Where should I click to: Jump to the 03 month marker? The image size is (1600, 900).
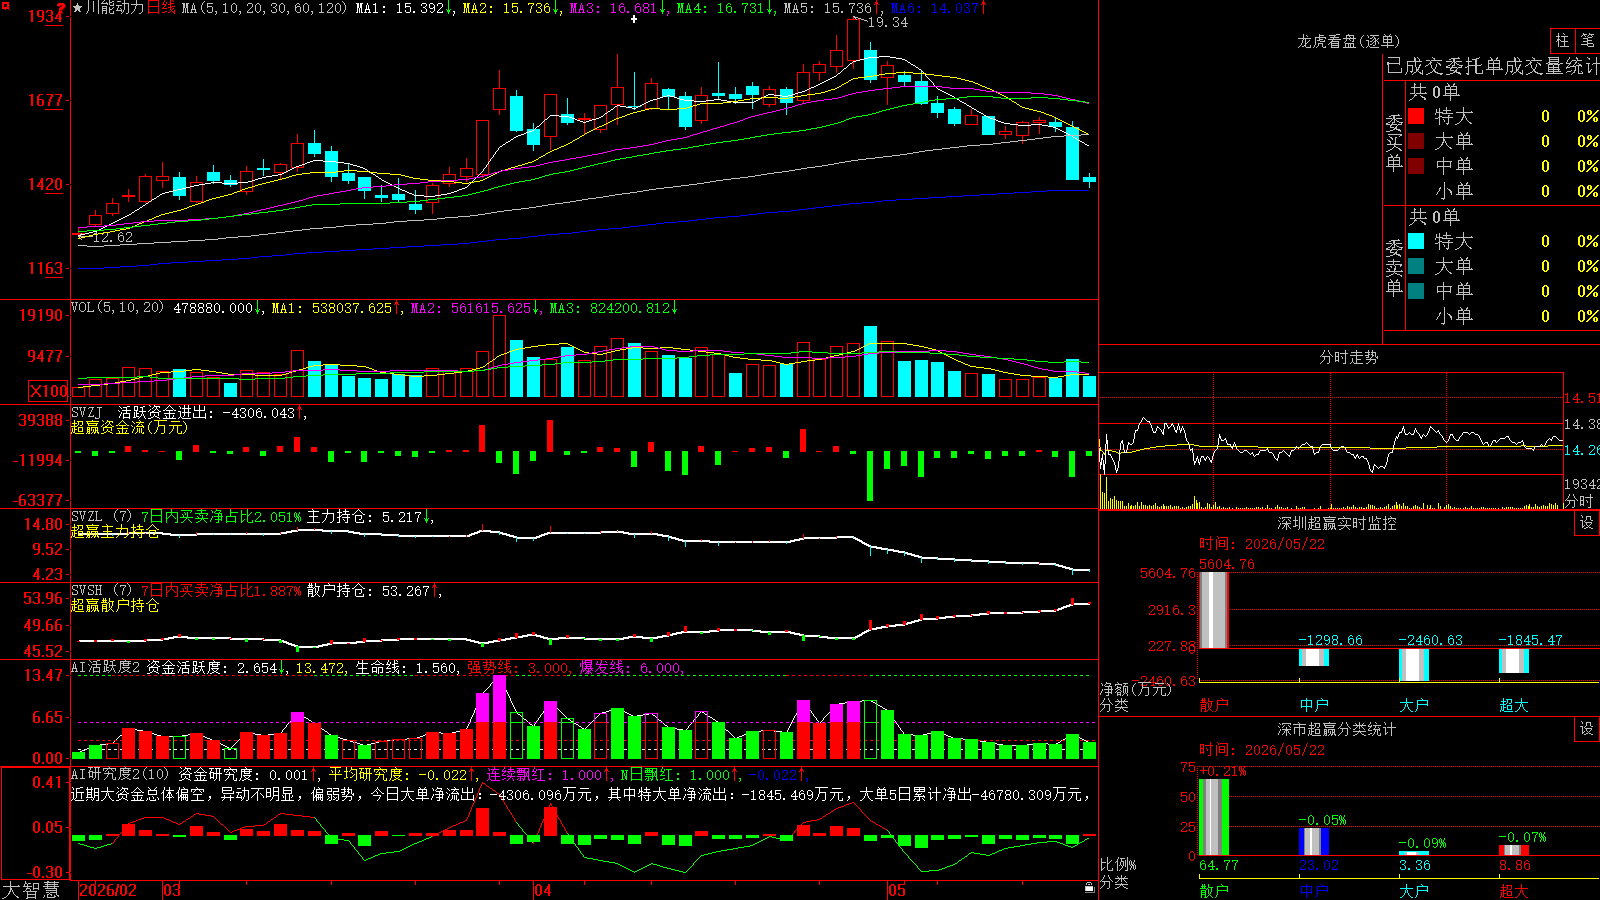pyautogui.click(x=172, y=890)
